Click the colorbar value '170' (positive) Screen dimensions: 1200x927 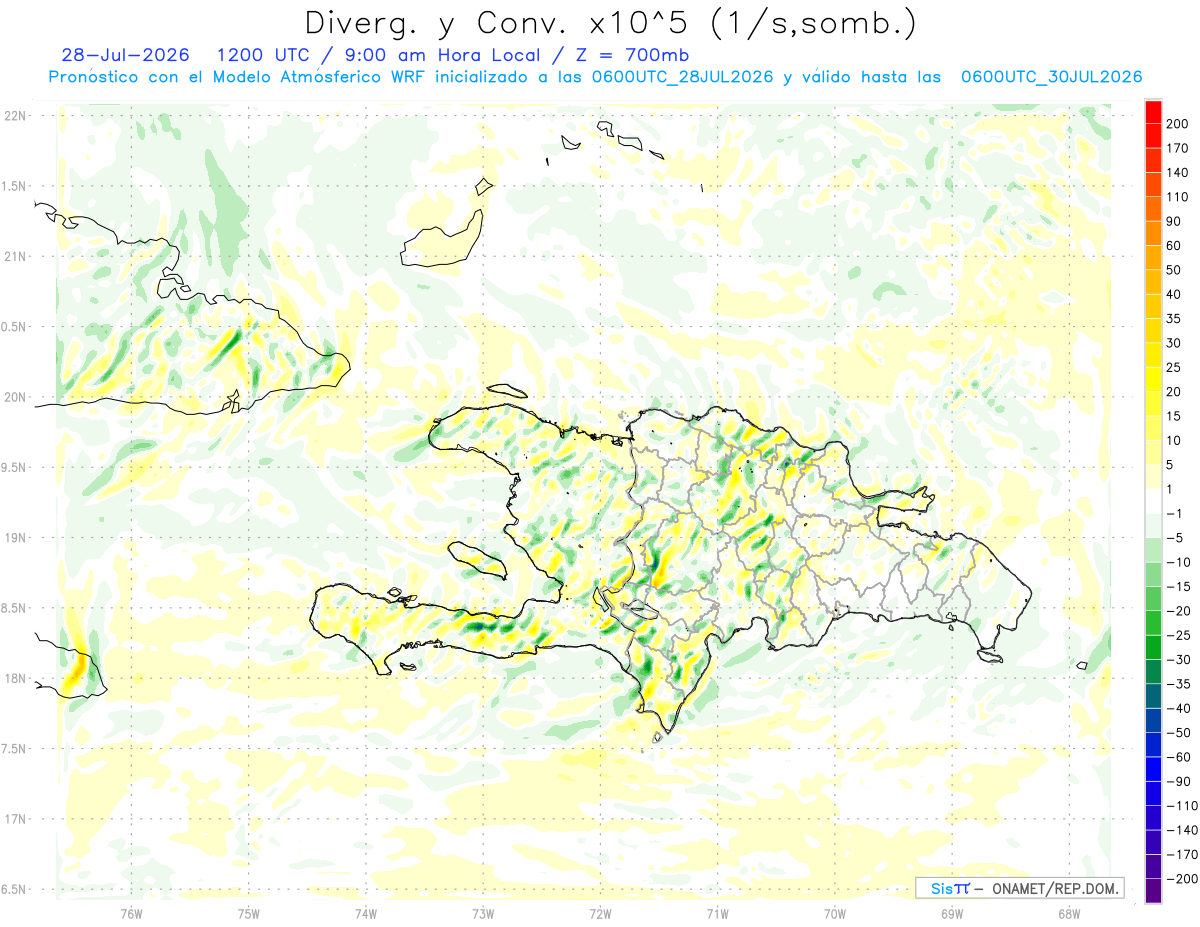pyautogui.click(x=1177, y=148)
